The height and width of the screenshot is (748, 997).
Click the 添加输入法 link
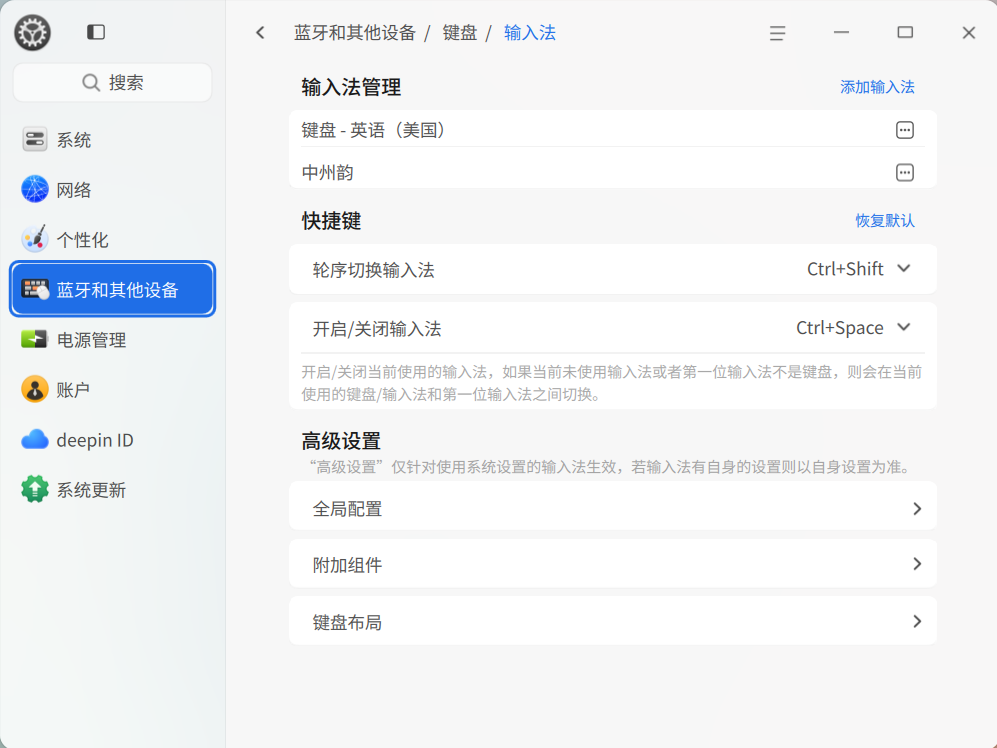(877, 87)
